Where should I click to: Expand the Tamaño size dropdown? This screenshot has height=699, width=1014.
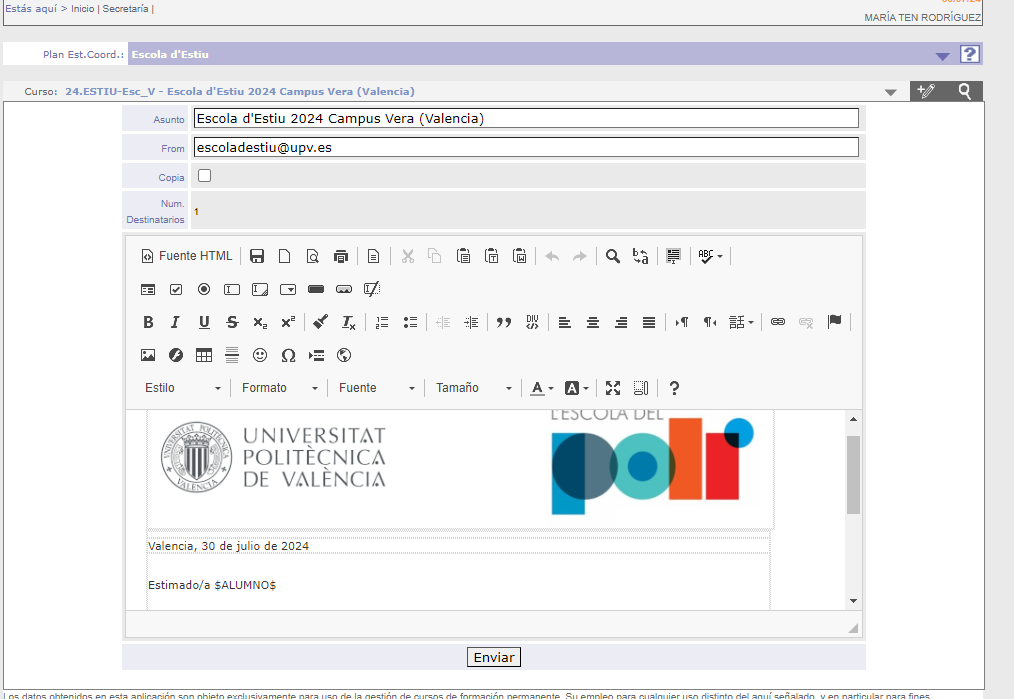473,388
